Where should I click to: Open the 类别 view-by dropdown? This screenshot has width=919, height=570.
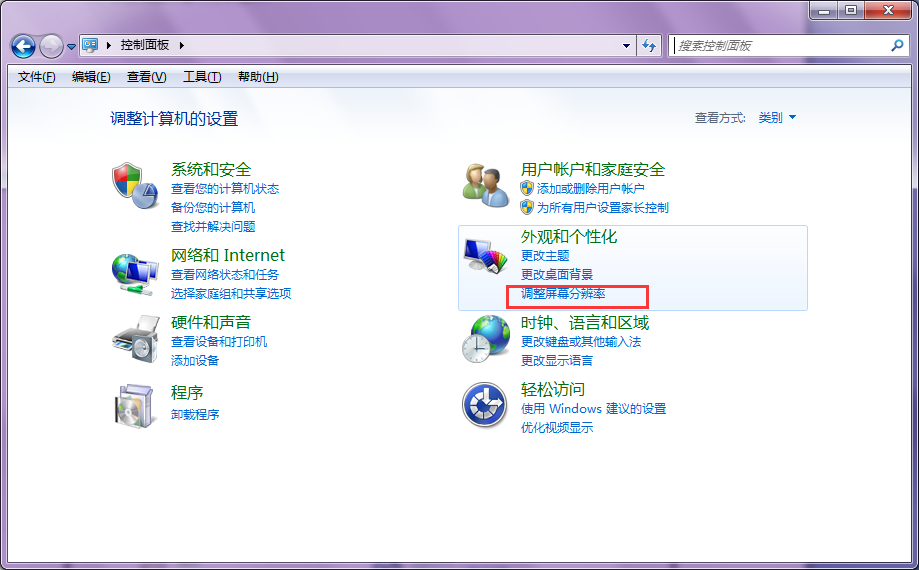tap(777, 118)
